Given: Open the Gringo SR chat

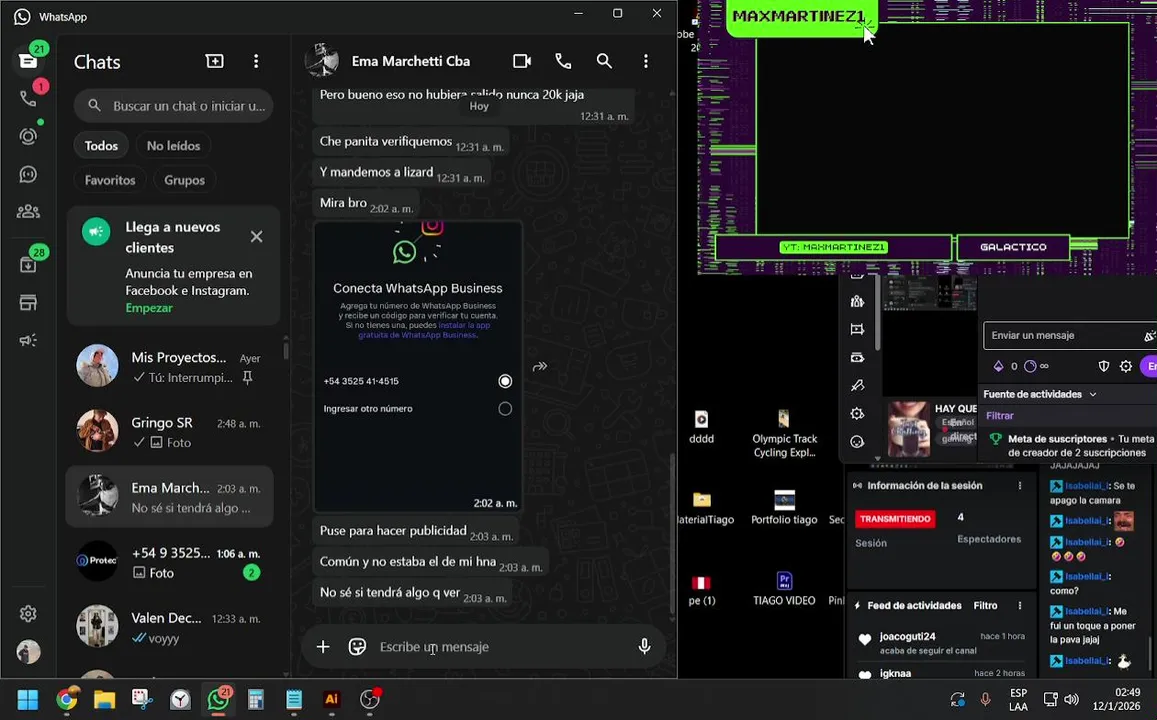Looking at the screenshot, I should click(170, 431).
